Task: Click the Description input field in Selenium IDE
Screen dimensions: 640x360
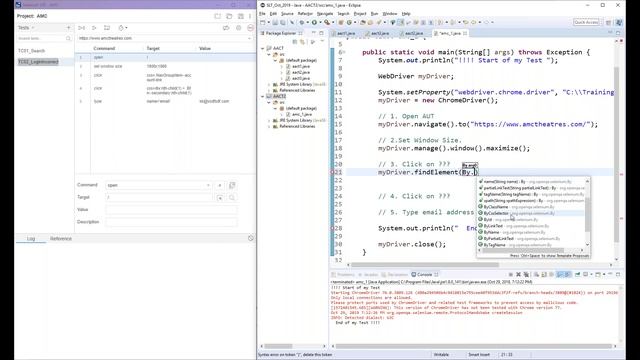Action: click(x=171, y=222)
